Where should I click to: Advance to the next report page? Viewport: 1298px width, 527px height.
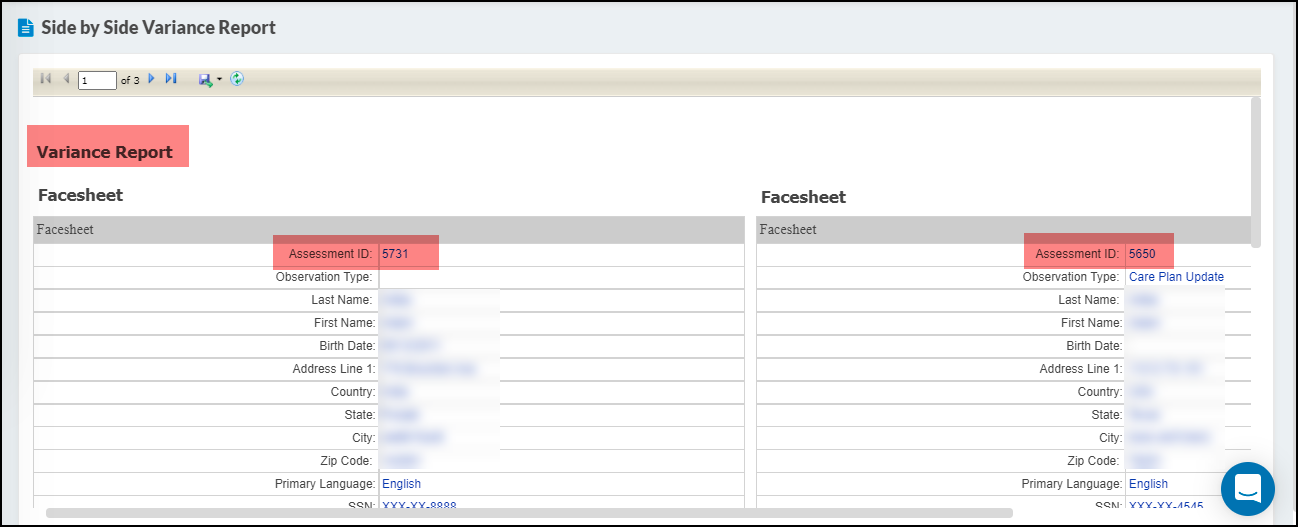pyautogui.click(x=152, y=79)
